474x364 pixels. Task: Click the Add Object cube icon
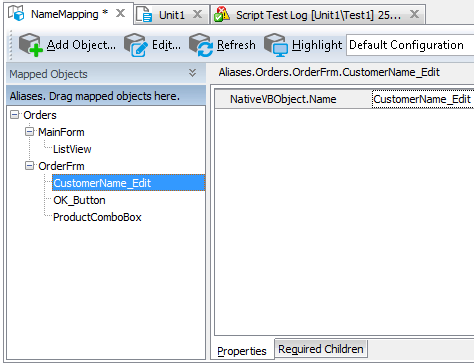point(31,45)
